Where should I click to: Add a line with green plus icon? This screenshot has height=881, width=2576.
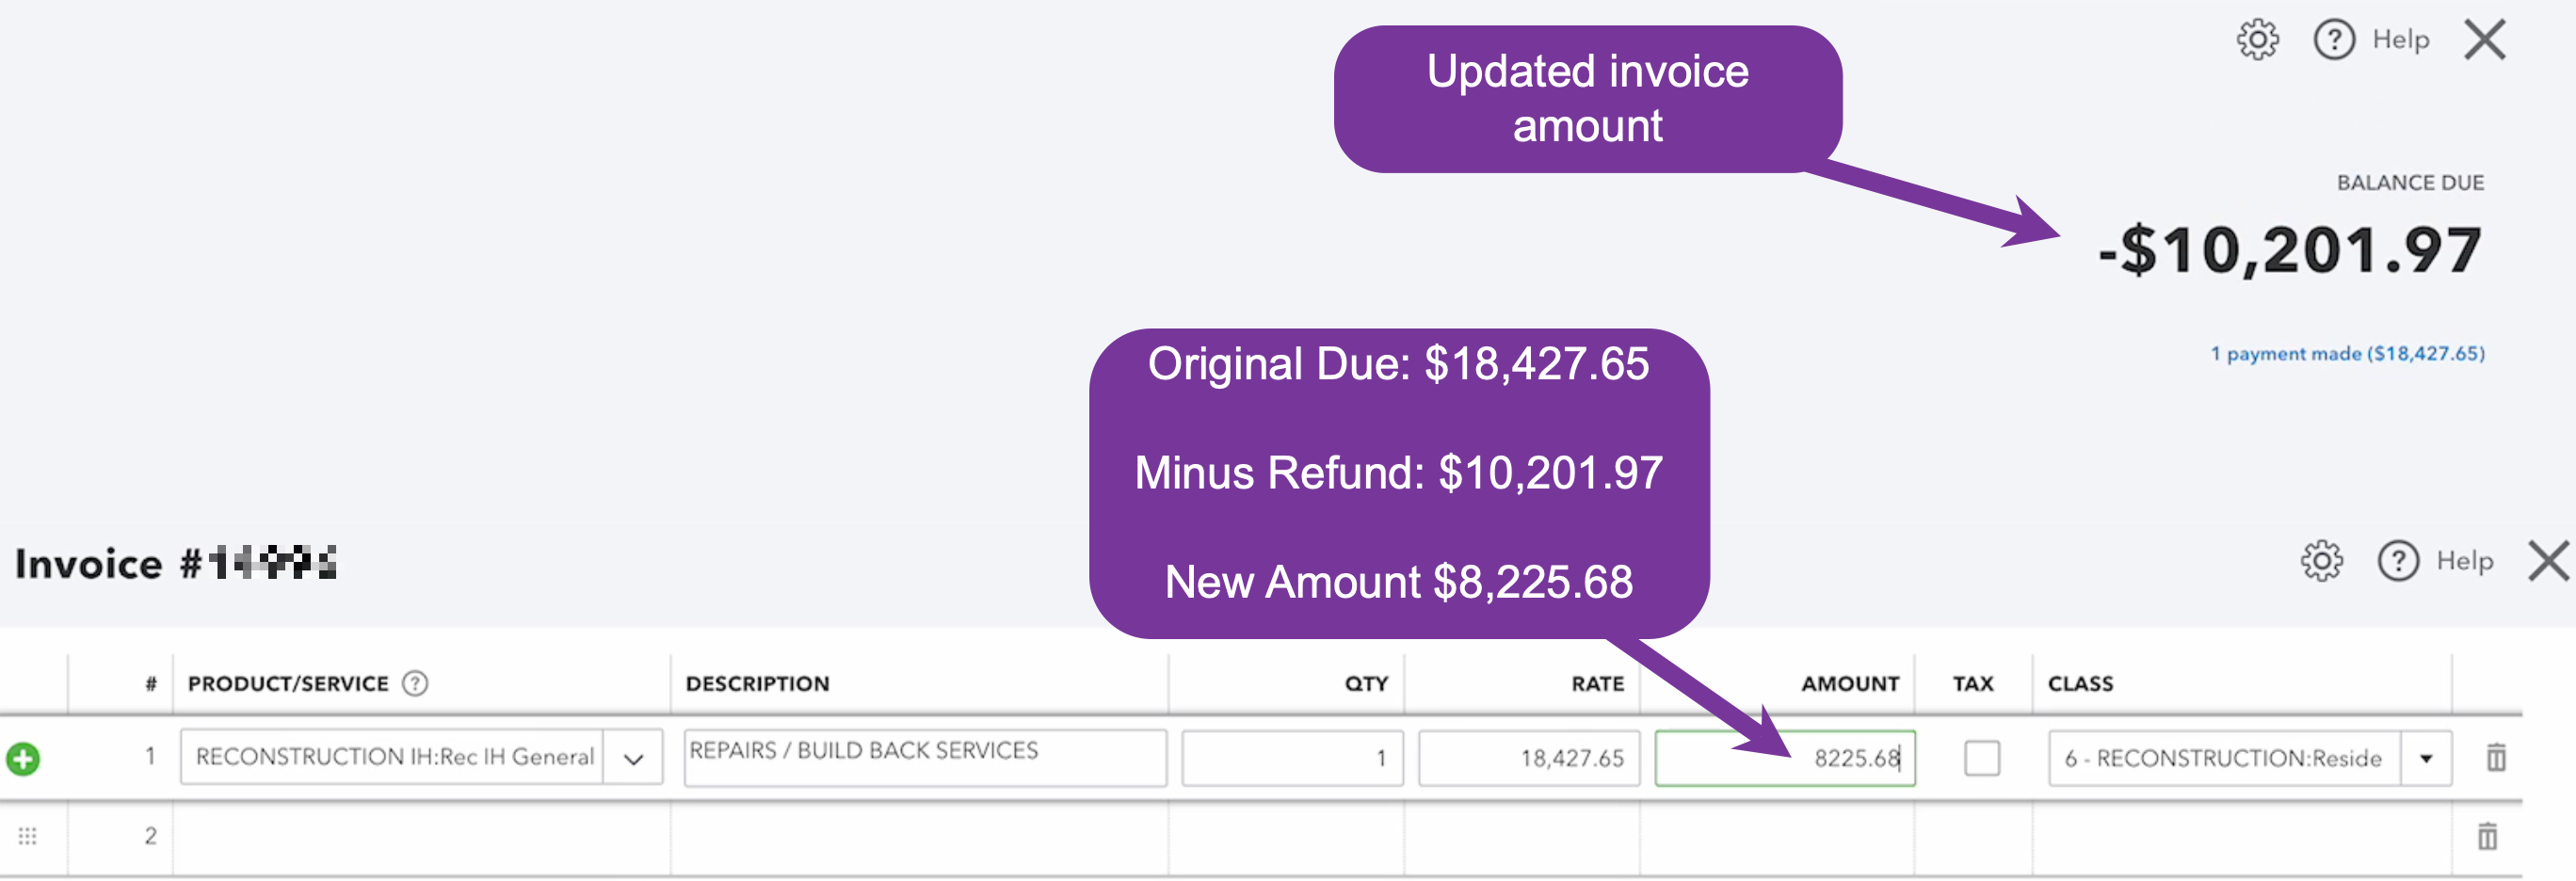point(23,758)
